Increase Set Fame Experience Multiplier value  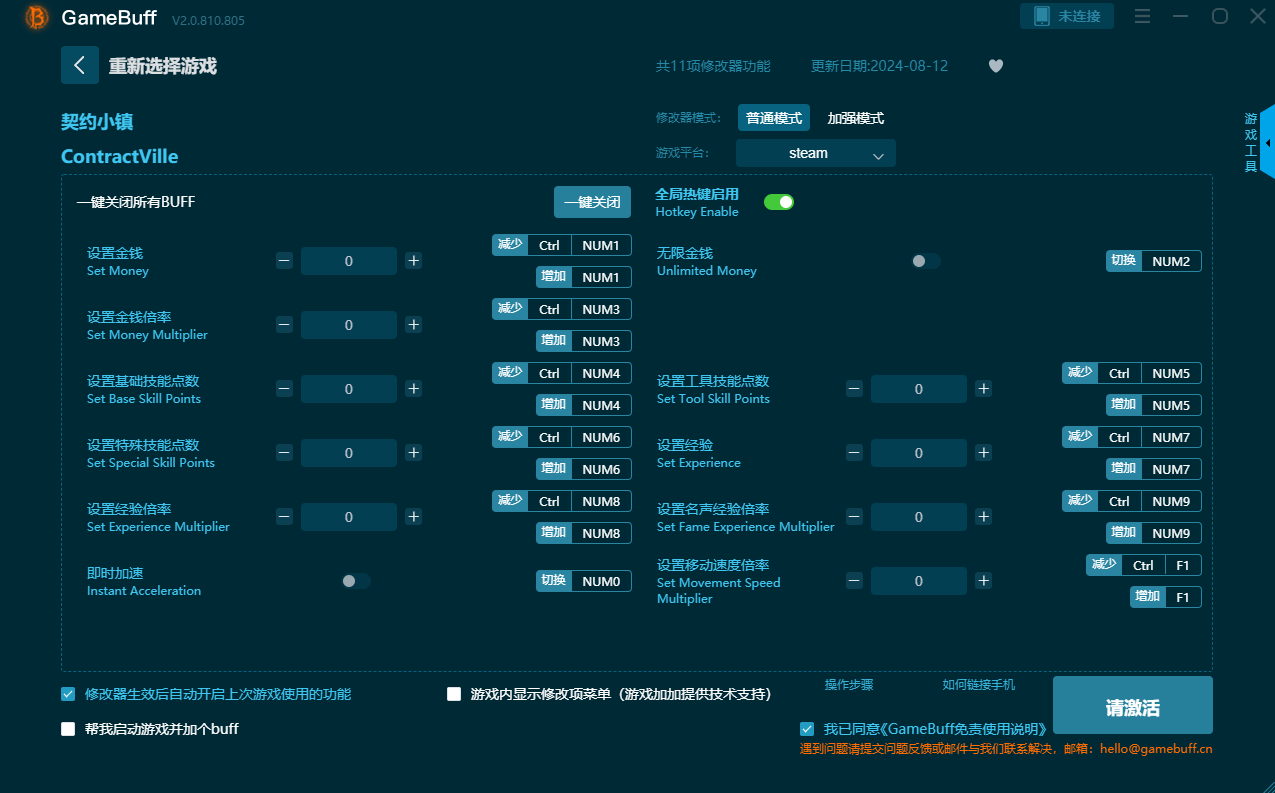[984, 517]
